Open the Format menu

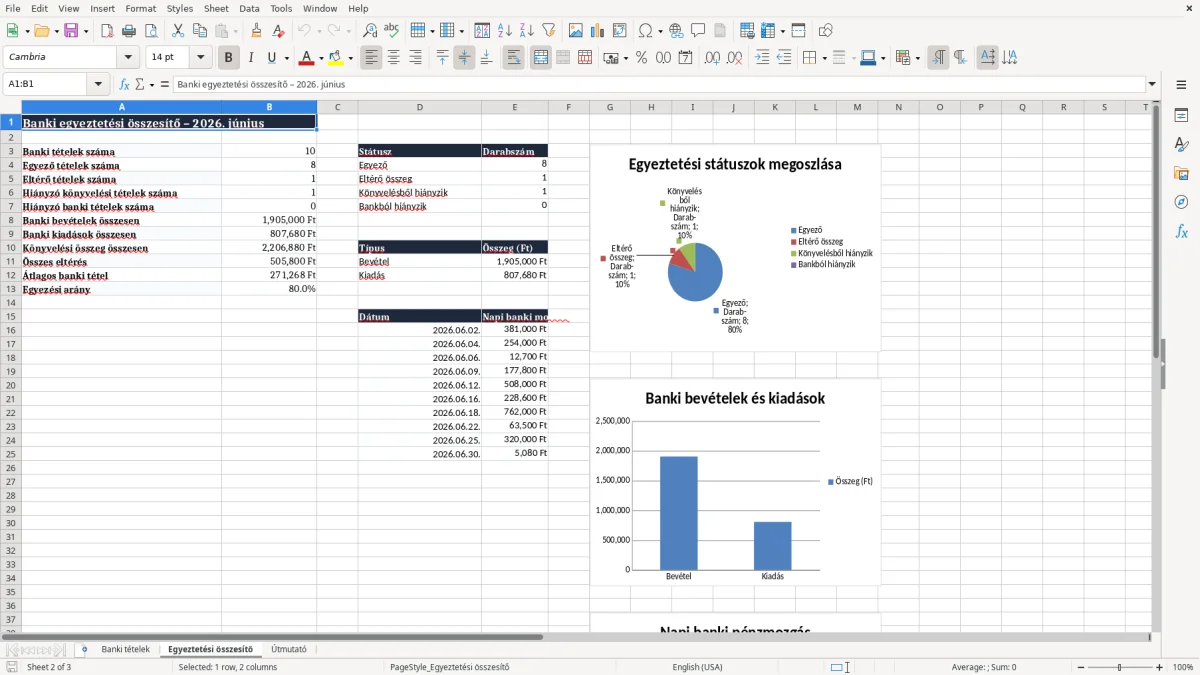click(140, 8)
